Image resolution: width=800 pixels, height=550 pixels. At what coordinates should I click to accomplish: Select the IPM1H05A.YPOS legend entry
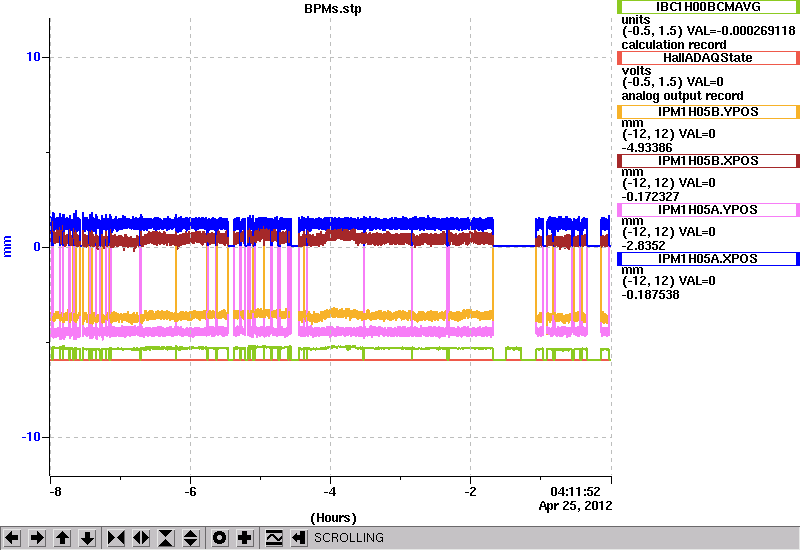[708, 210]
